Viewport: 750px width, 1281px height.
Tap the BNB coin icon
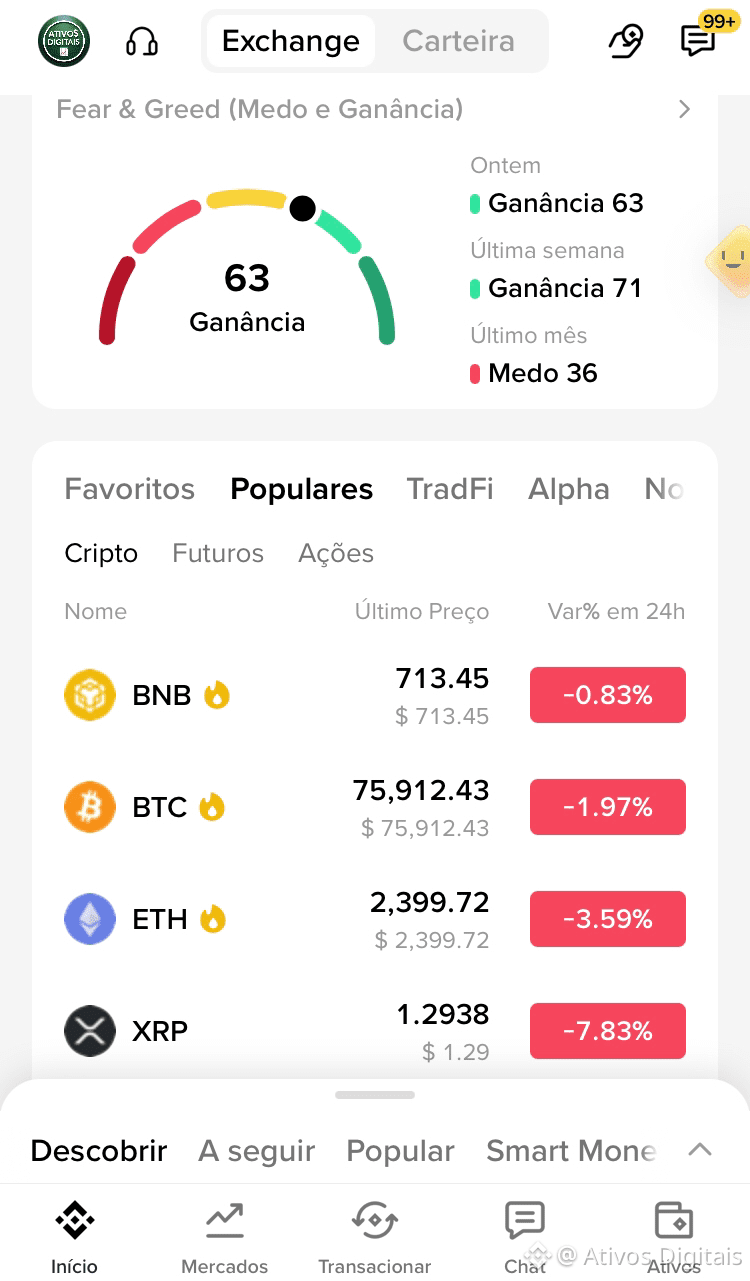pyautogui.click(x=90, y=695)
